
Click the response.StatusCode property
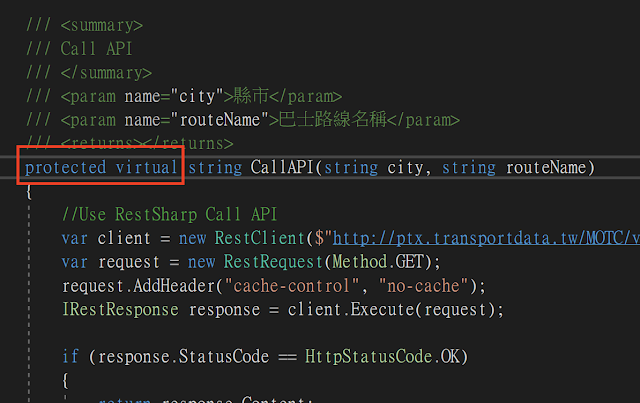click(183, 356)
